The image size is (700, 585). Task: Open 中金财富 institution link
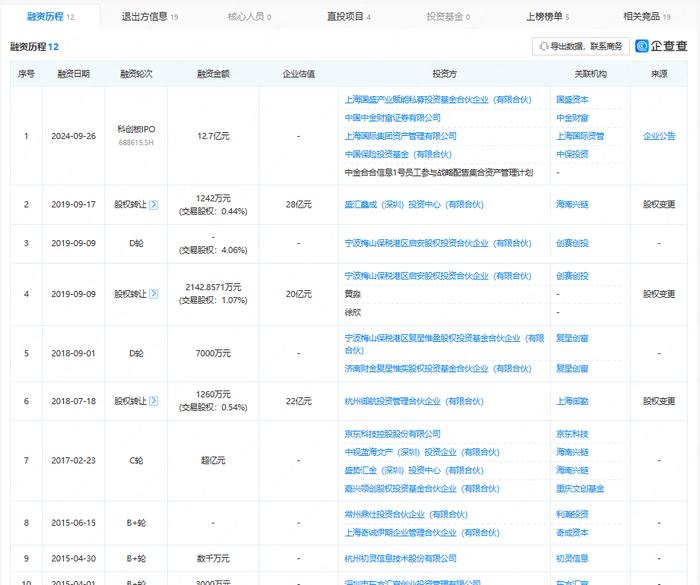(572, 118)
